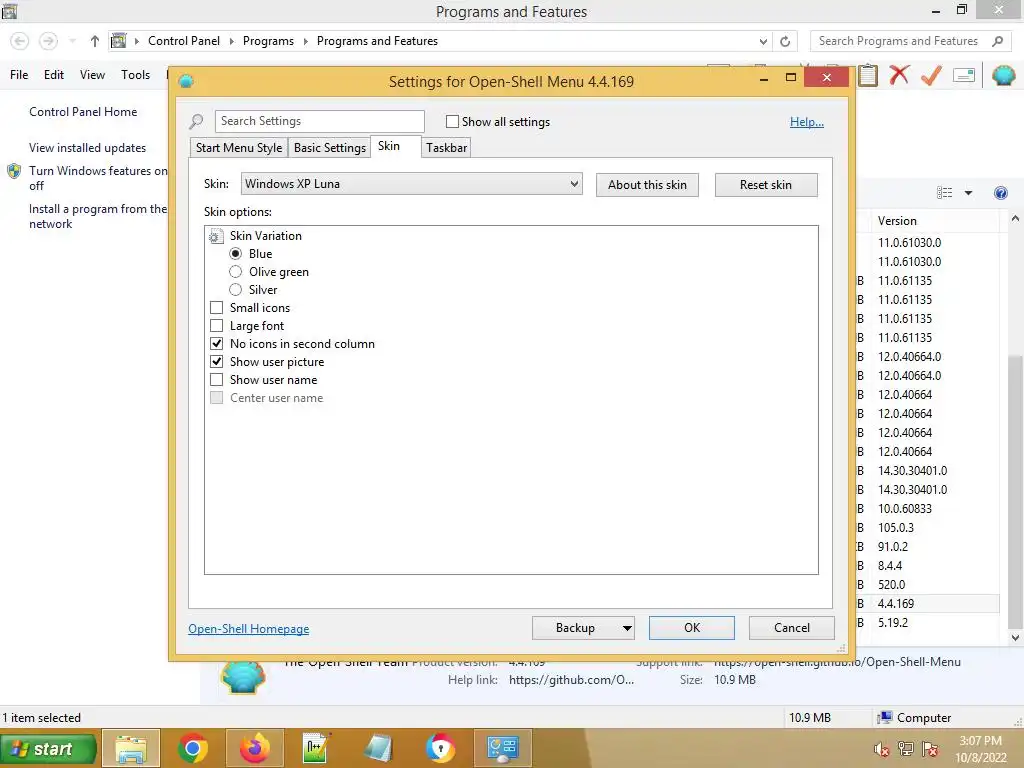
Task: Click the network tray icon
Action: pos(906,749)
